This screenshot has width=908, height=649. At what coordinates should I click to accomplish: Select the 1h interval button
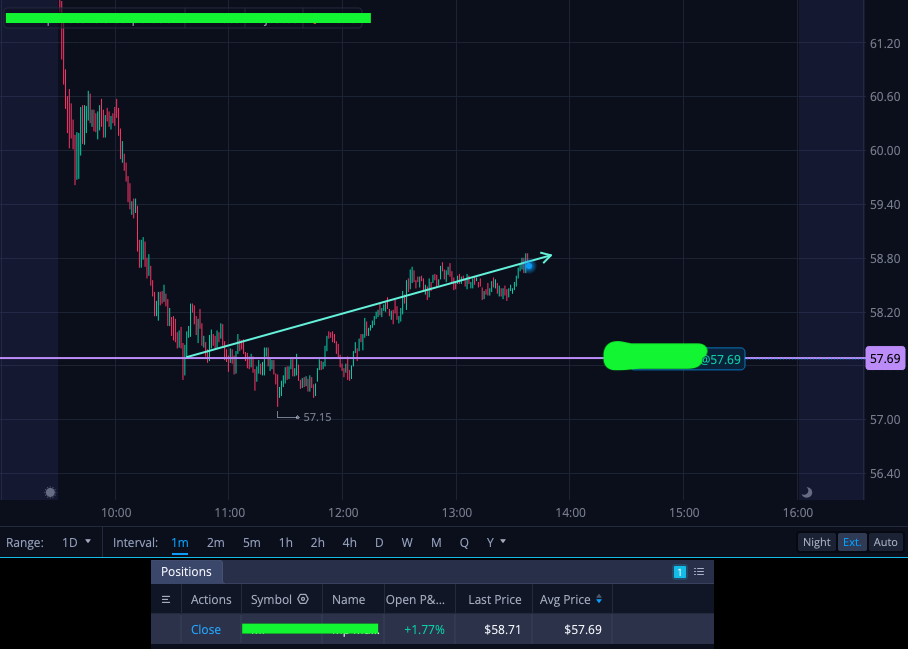click(285, 542)
